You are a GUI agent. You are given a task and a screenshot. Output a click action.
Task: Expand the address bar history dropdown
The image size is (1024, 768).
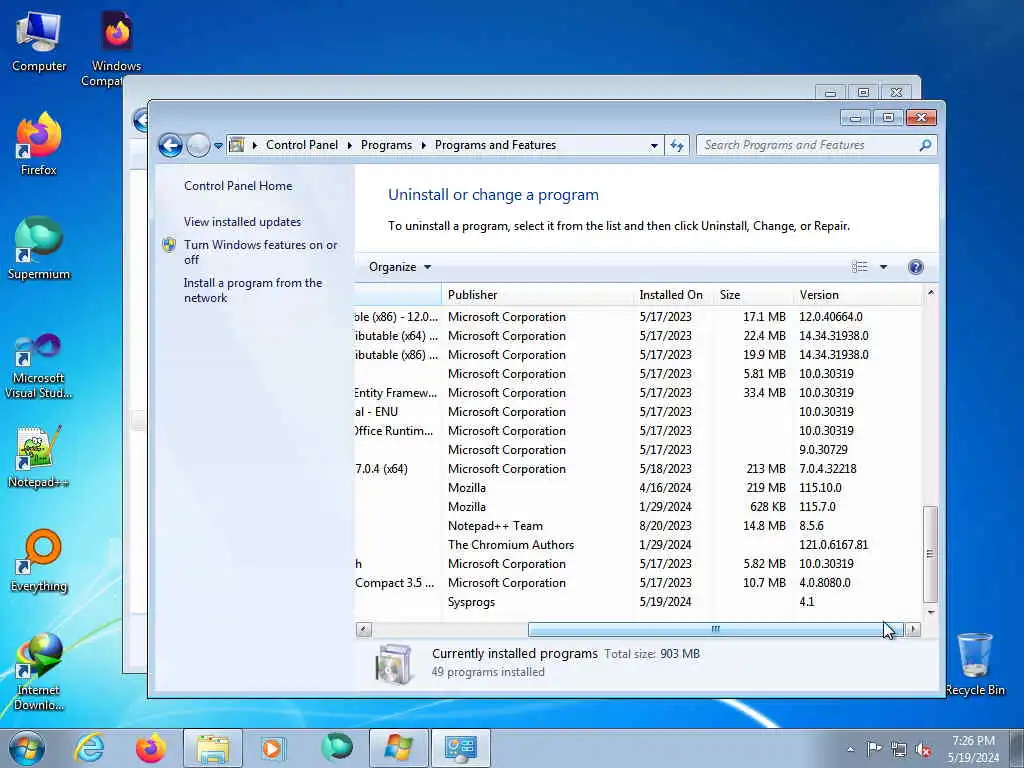coord(654,146)
